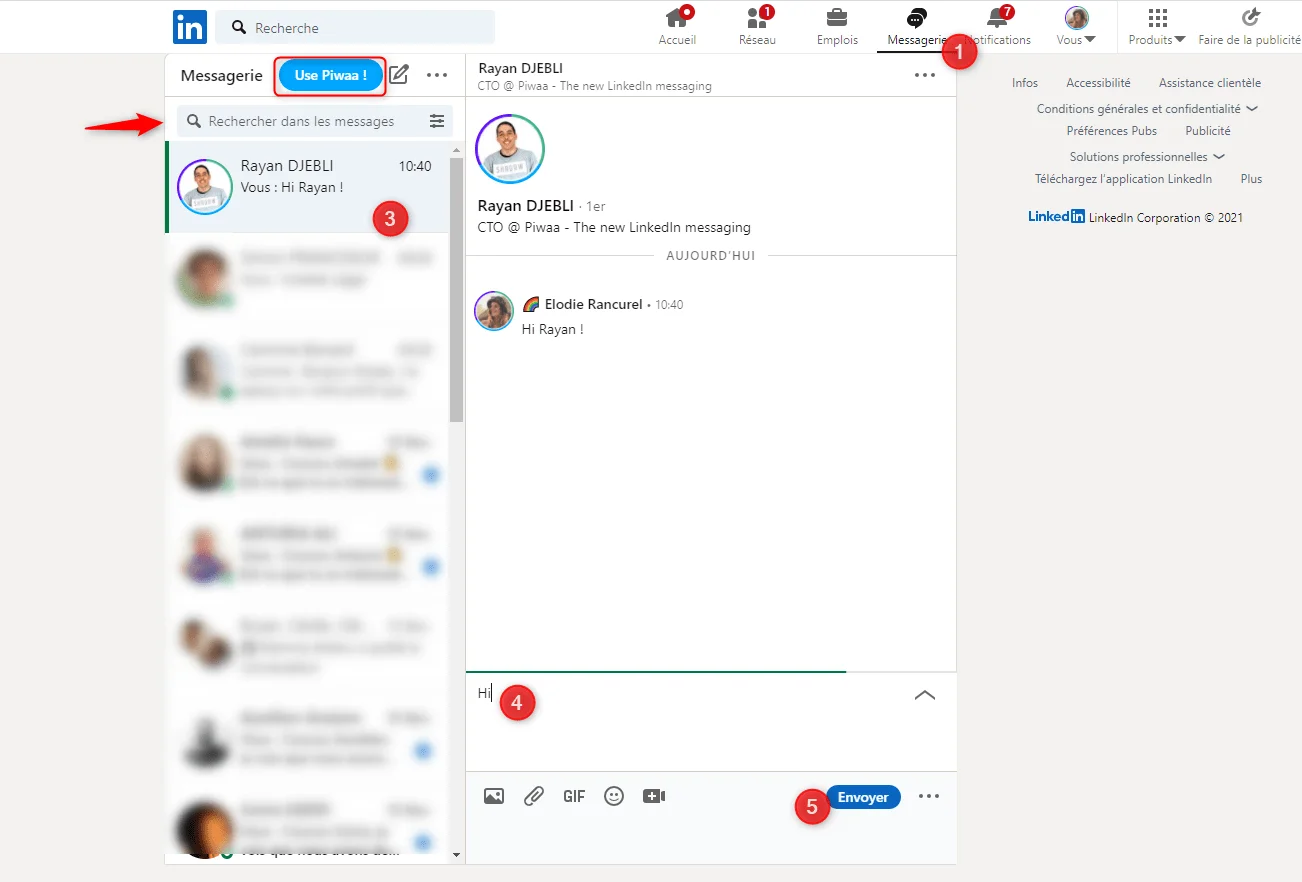1302x882 pixels.
Task: Expand Conditions générales et confidentialité
Action: (1147, 109)
